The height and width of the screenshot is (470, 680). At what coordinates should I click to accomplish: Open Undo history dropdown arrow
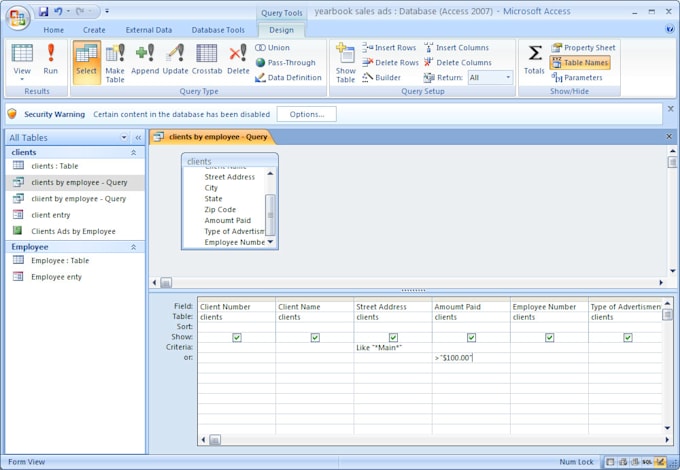tap(69, 12)
